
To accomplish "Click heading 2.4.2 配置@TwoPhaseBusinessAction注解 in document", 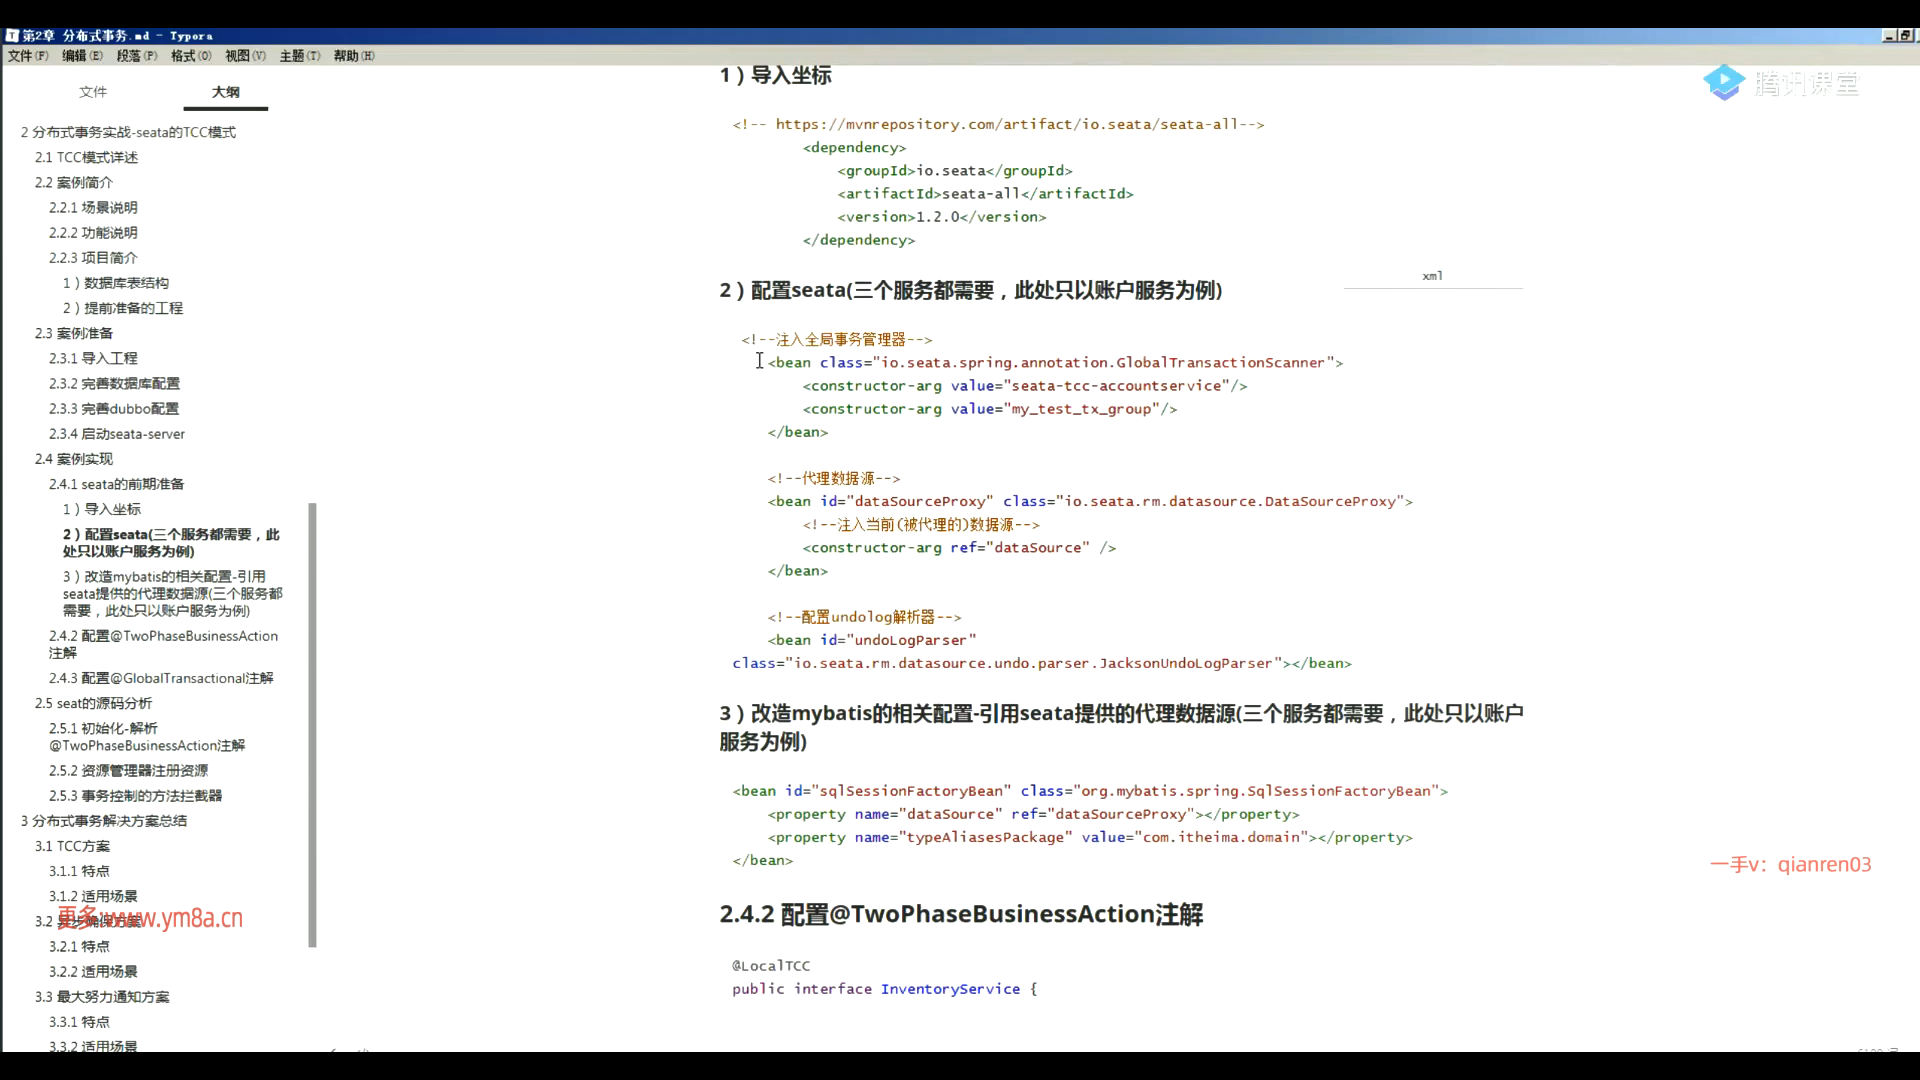I will pyautogui.click(x=961, y=914).
